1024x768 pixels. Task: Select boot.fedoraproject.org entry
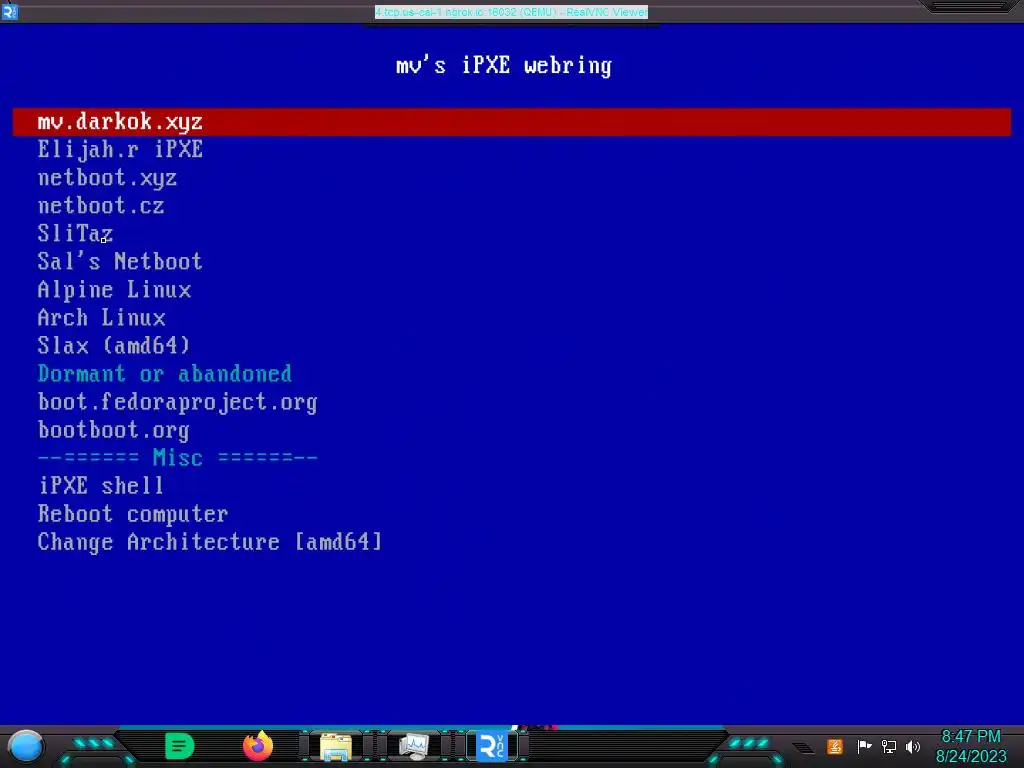[x=178, y=402]
